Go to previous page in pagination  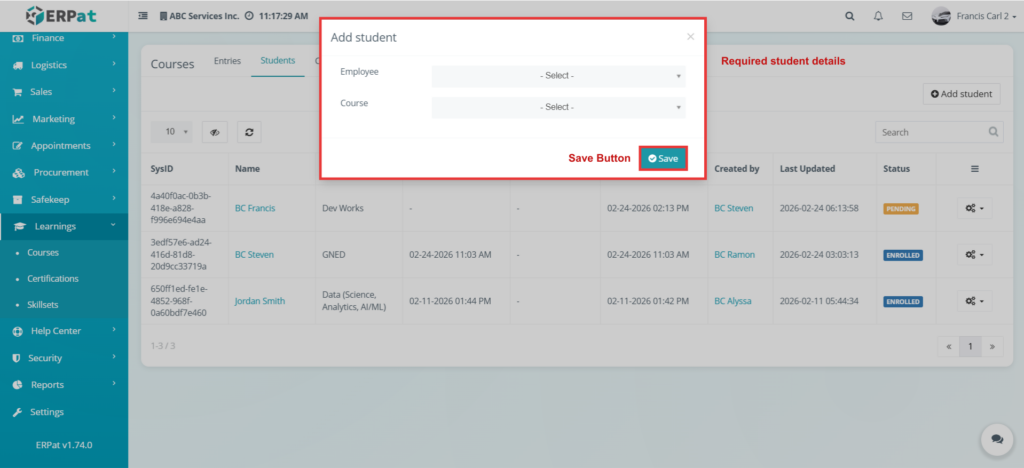(x=949, y=347)
